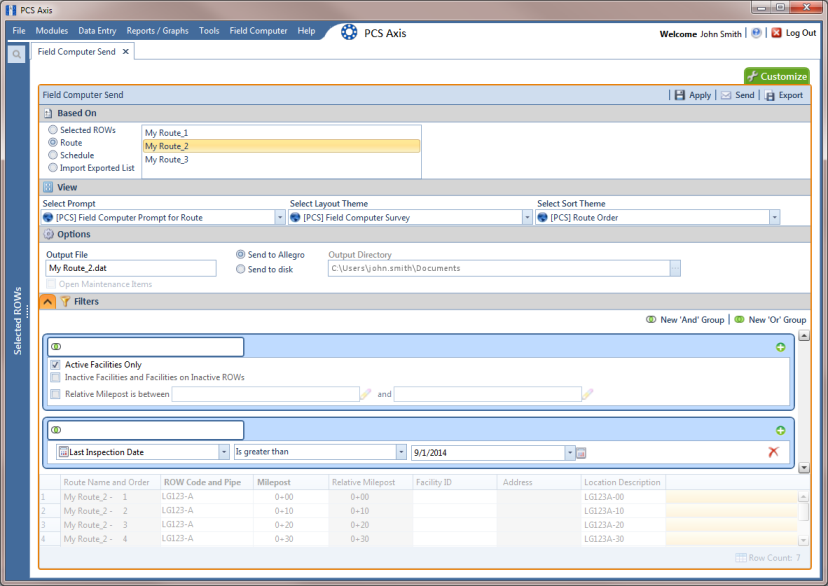Viewport: 828px width, 586px height.
Task: Select the Schedule radio button
Action: pyautogui.click(x=53, y=155)
